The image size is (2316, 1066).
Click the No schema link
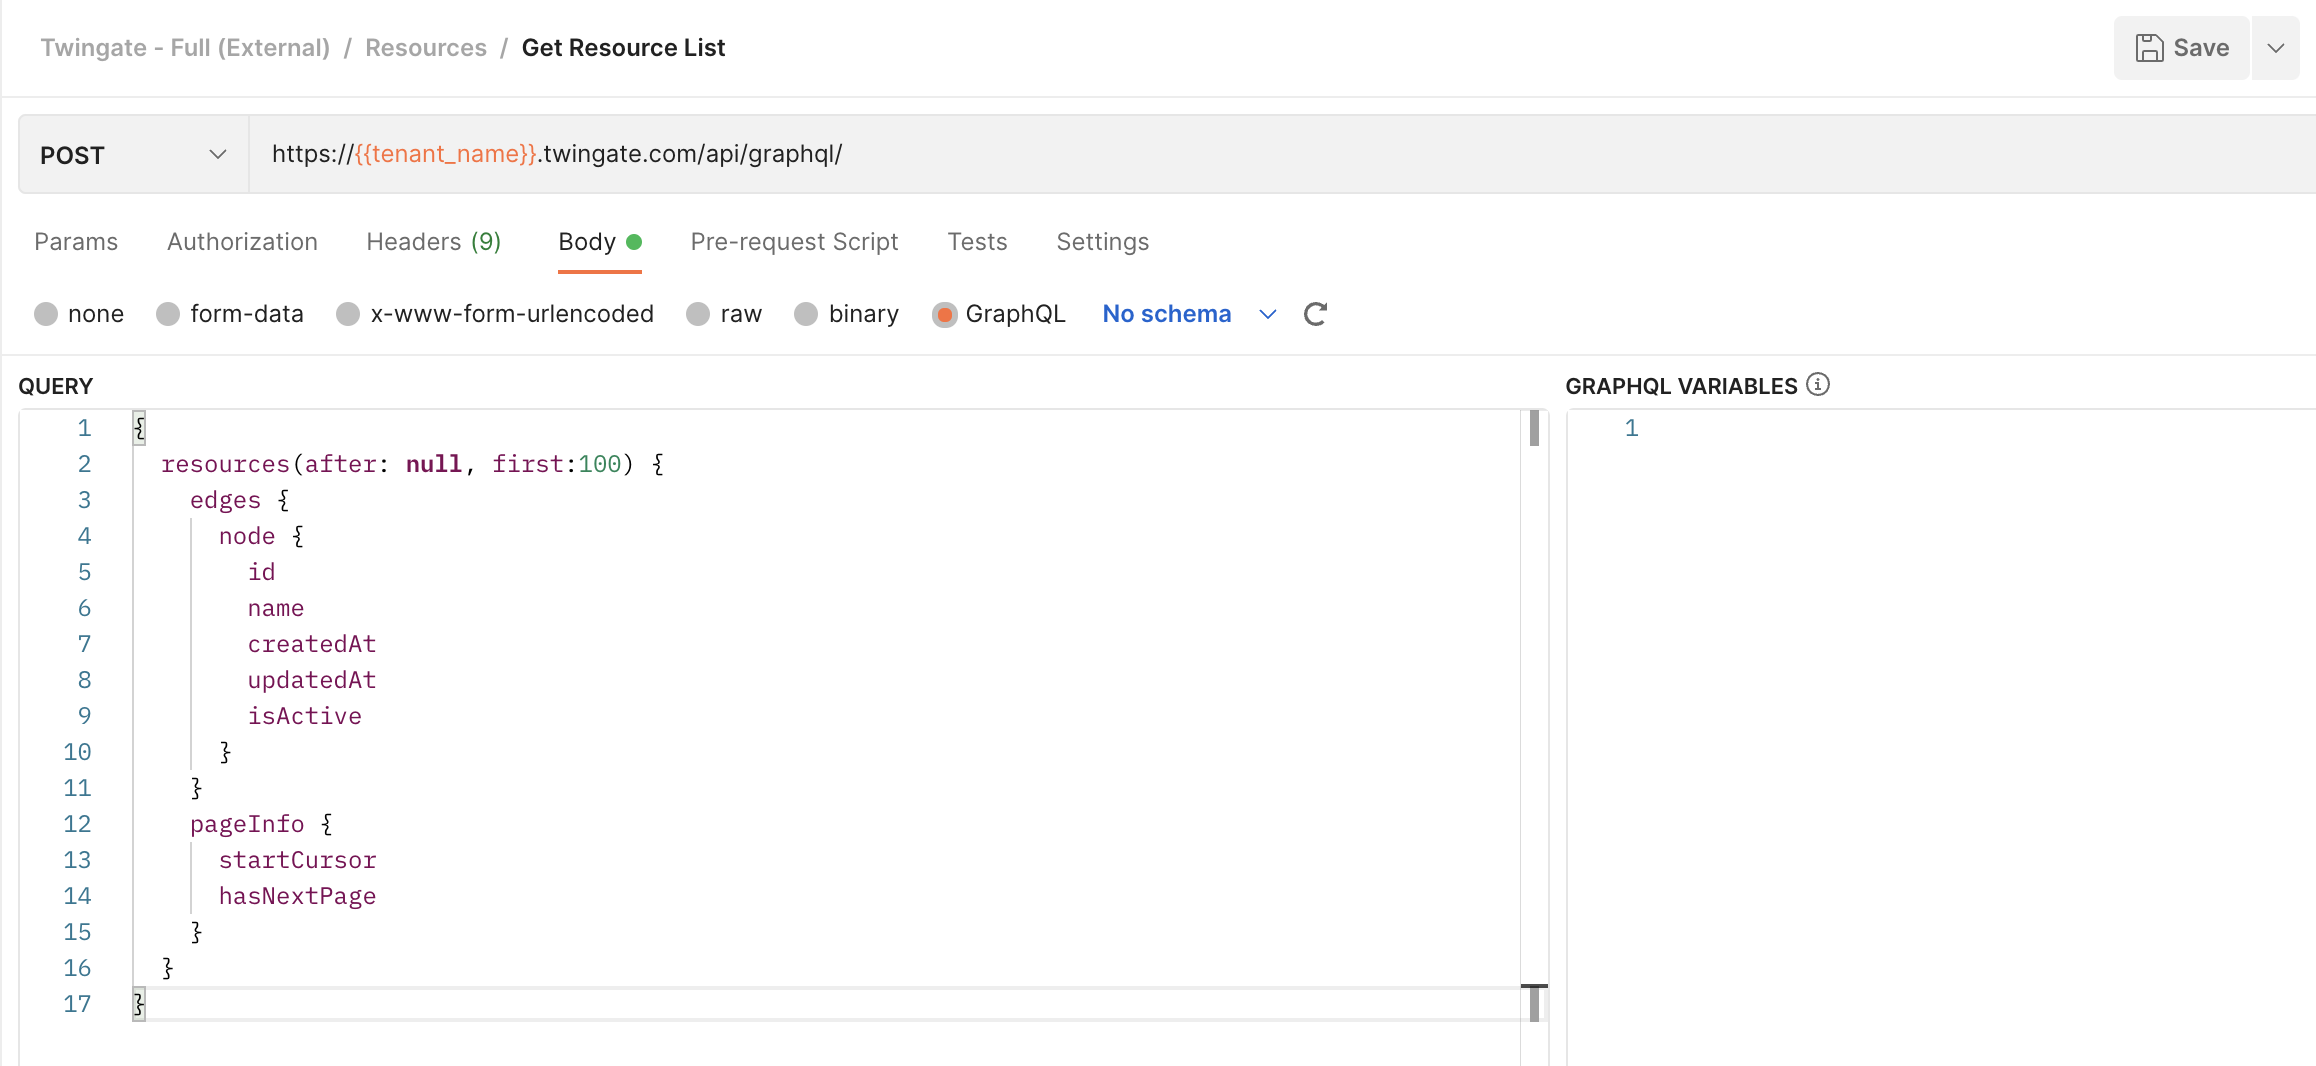[x=1166, y=314]
